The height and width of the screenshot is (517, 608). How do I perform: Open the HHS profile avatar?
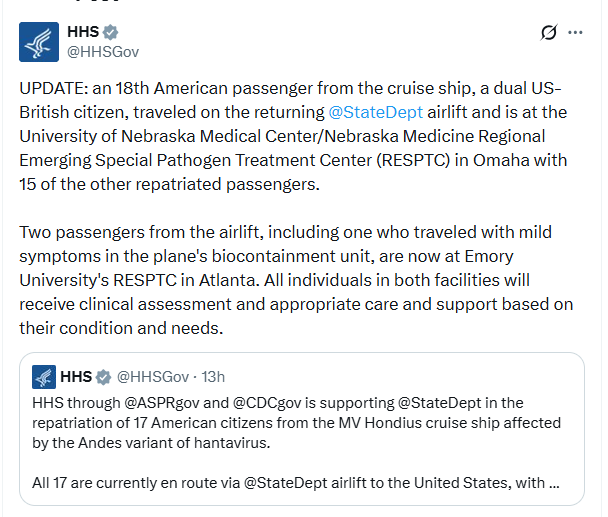point(39,42)
